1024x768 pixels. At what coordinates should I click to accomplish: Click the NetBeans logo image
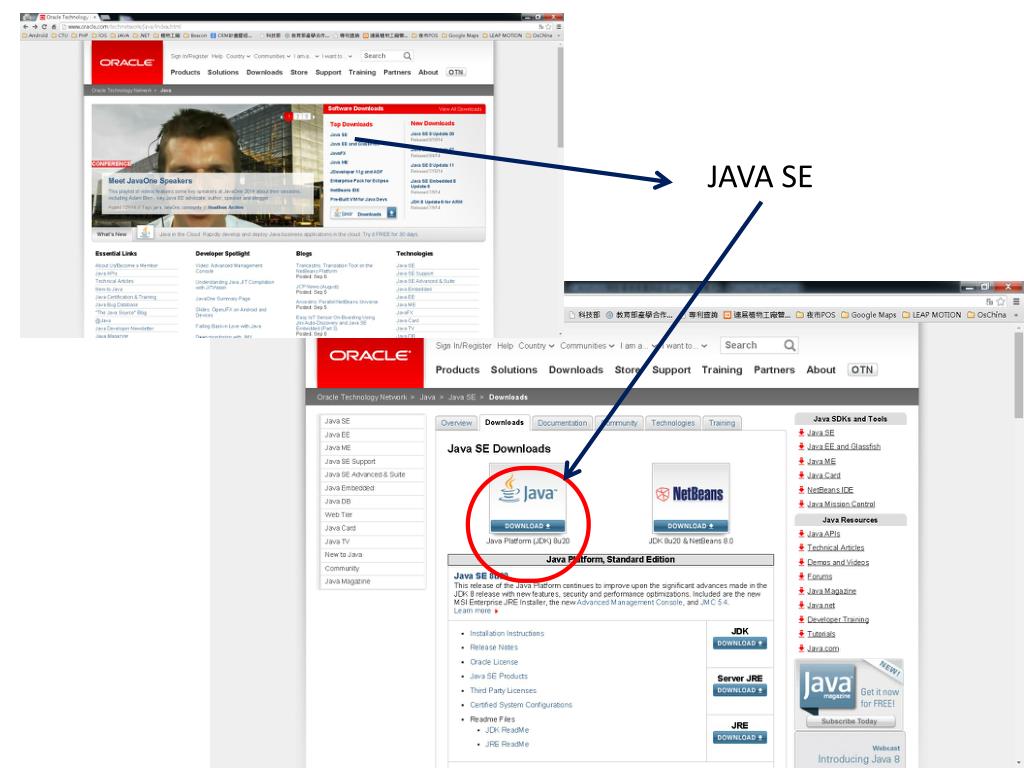690,494
